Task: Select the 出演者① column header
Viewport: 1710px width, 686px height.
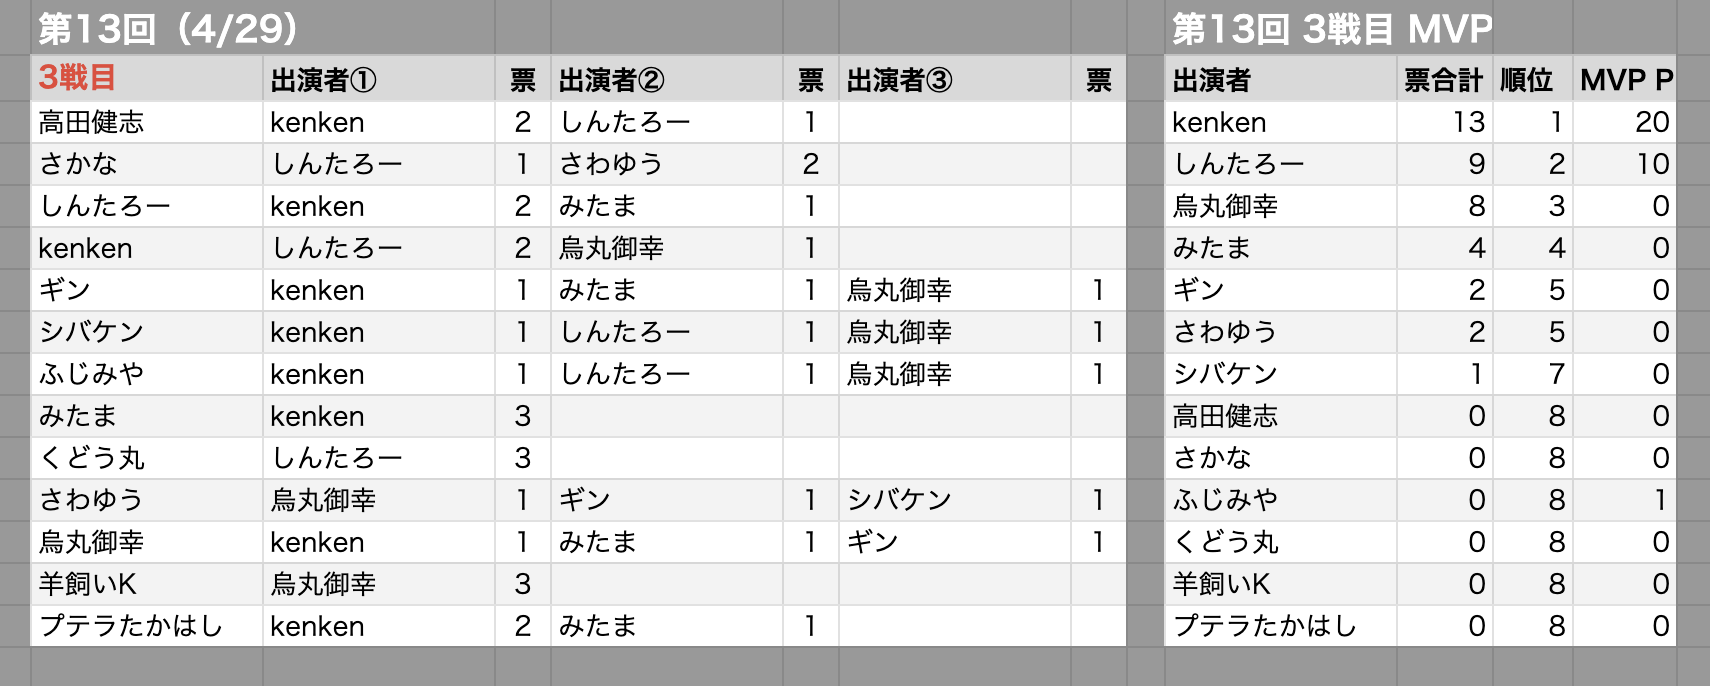Action: pyautogui.click(x=379, y=79)
